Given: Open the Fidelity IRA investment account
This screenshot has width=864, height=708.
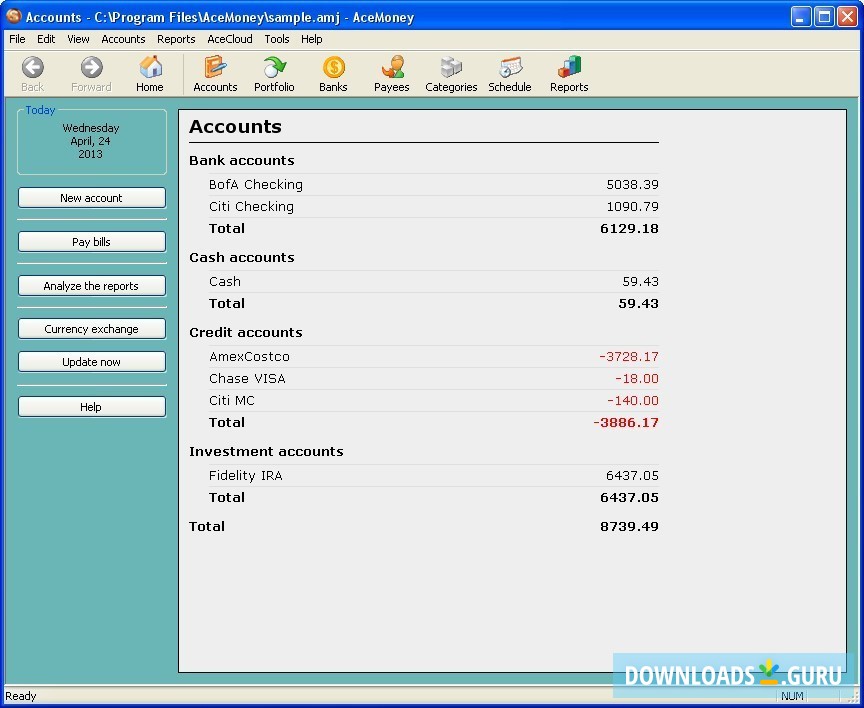Looking at the screenshot, I should [246, 475].
